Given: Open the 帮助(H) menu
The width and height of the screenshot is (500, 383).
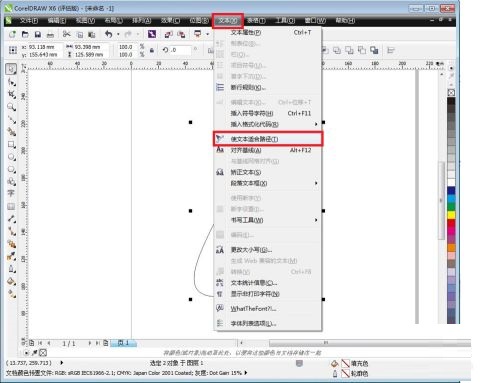Looking at the screenshot, I should 345,21.
